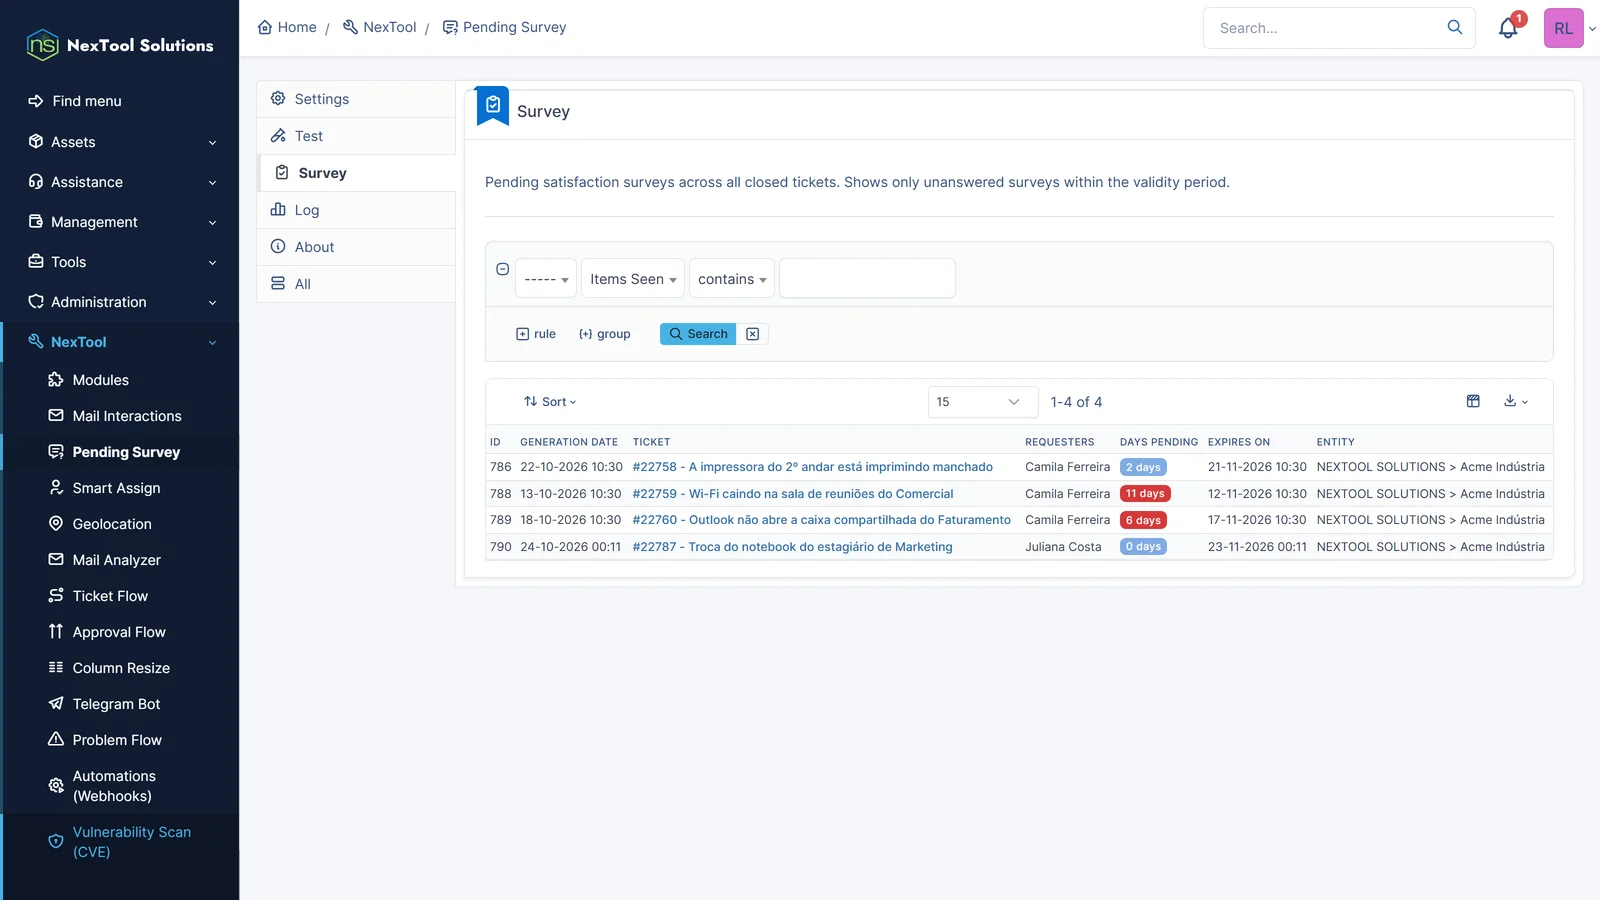Collapse the NexTool menu section
This screenshot has width=1600, height=900.
(x=120, y=342)
